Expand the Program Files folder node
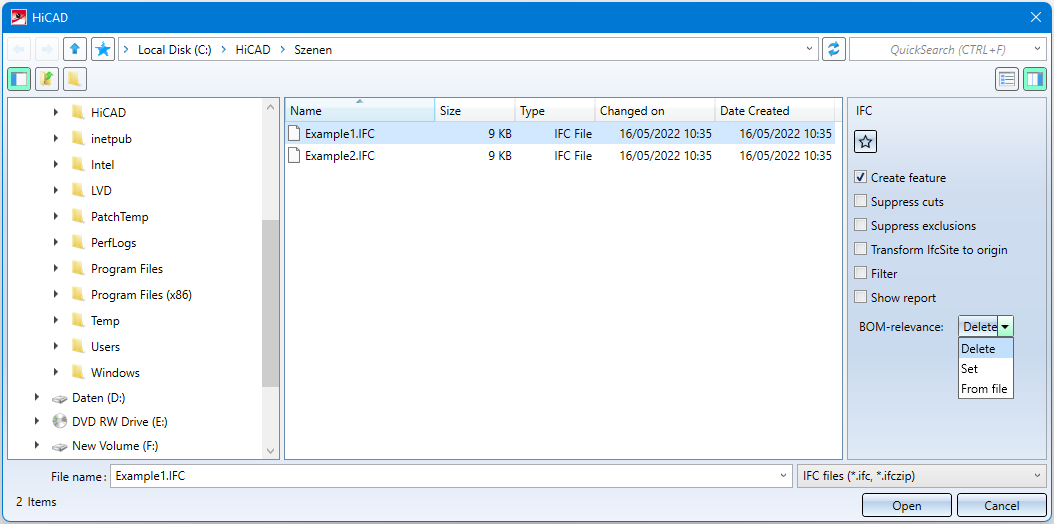1054x524 pixels. pyautogui.click(x=56, y=269)
